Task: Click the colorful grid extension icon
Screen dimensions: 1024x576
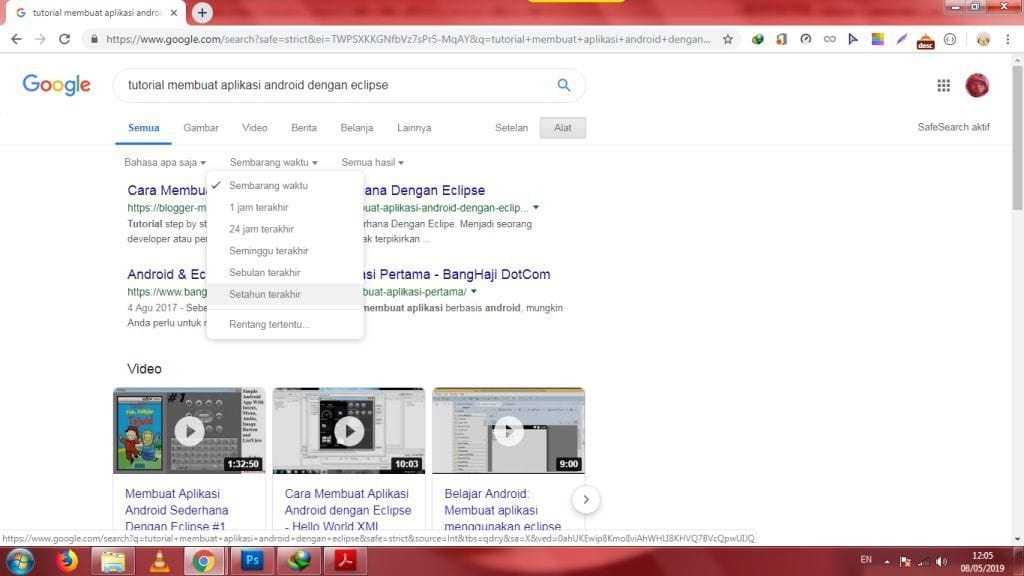Action: coord(878,39)
